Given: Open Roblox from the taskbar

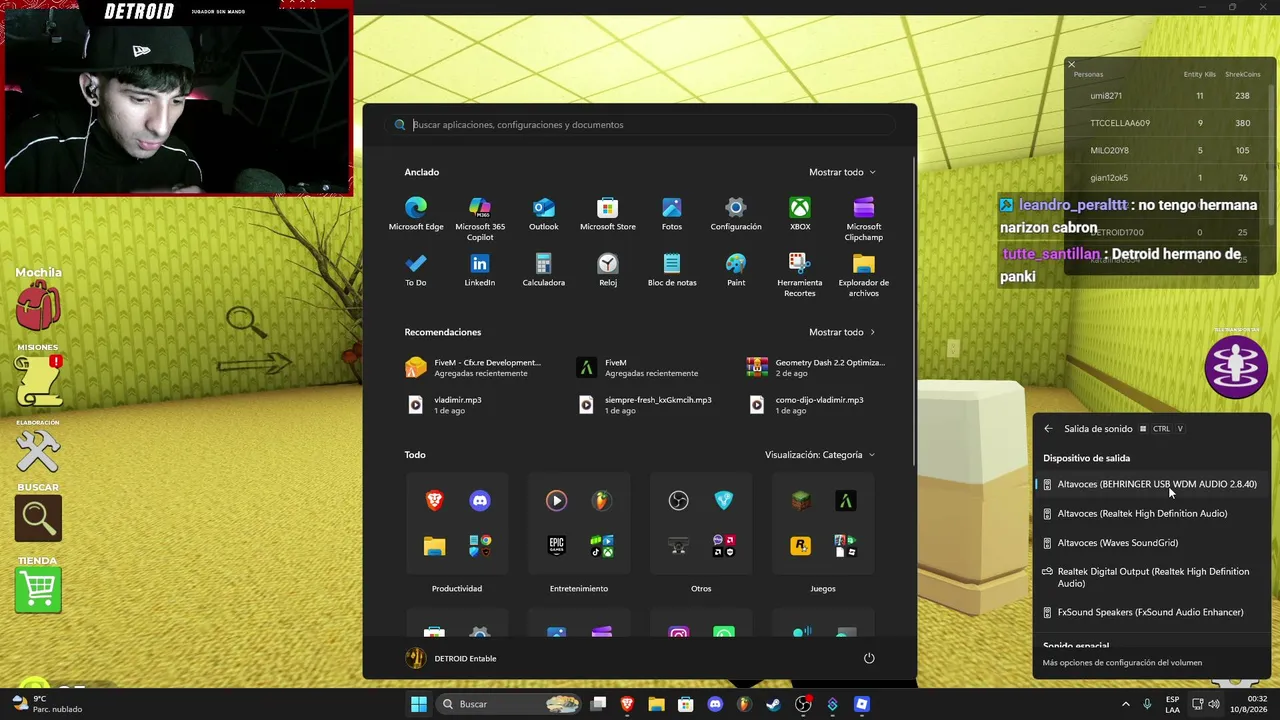Looking at the screenshot, I should coord(862,704).
